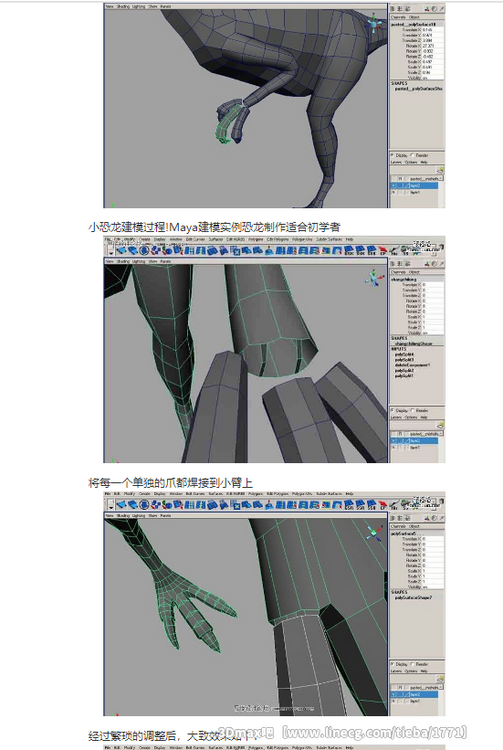Open Edit NURBS menu in third Maya screenshot
503x750 pixels.
coord(234,494)
